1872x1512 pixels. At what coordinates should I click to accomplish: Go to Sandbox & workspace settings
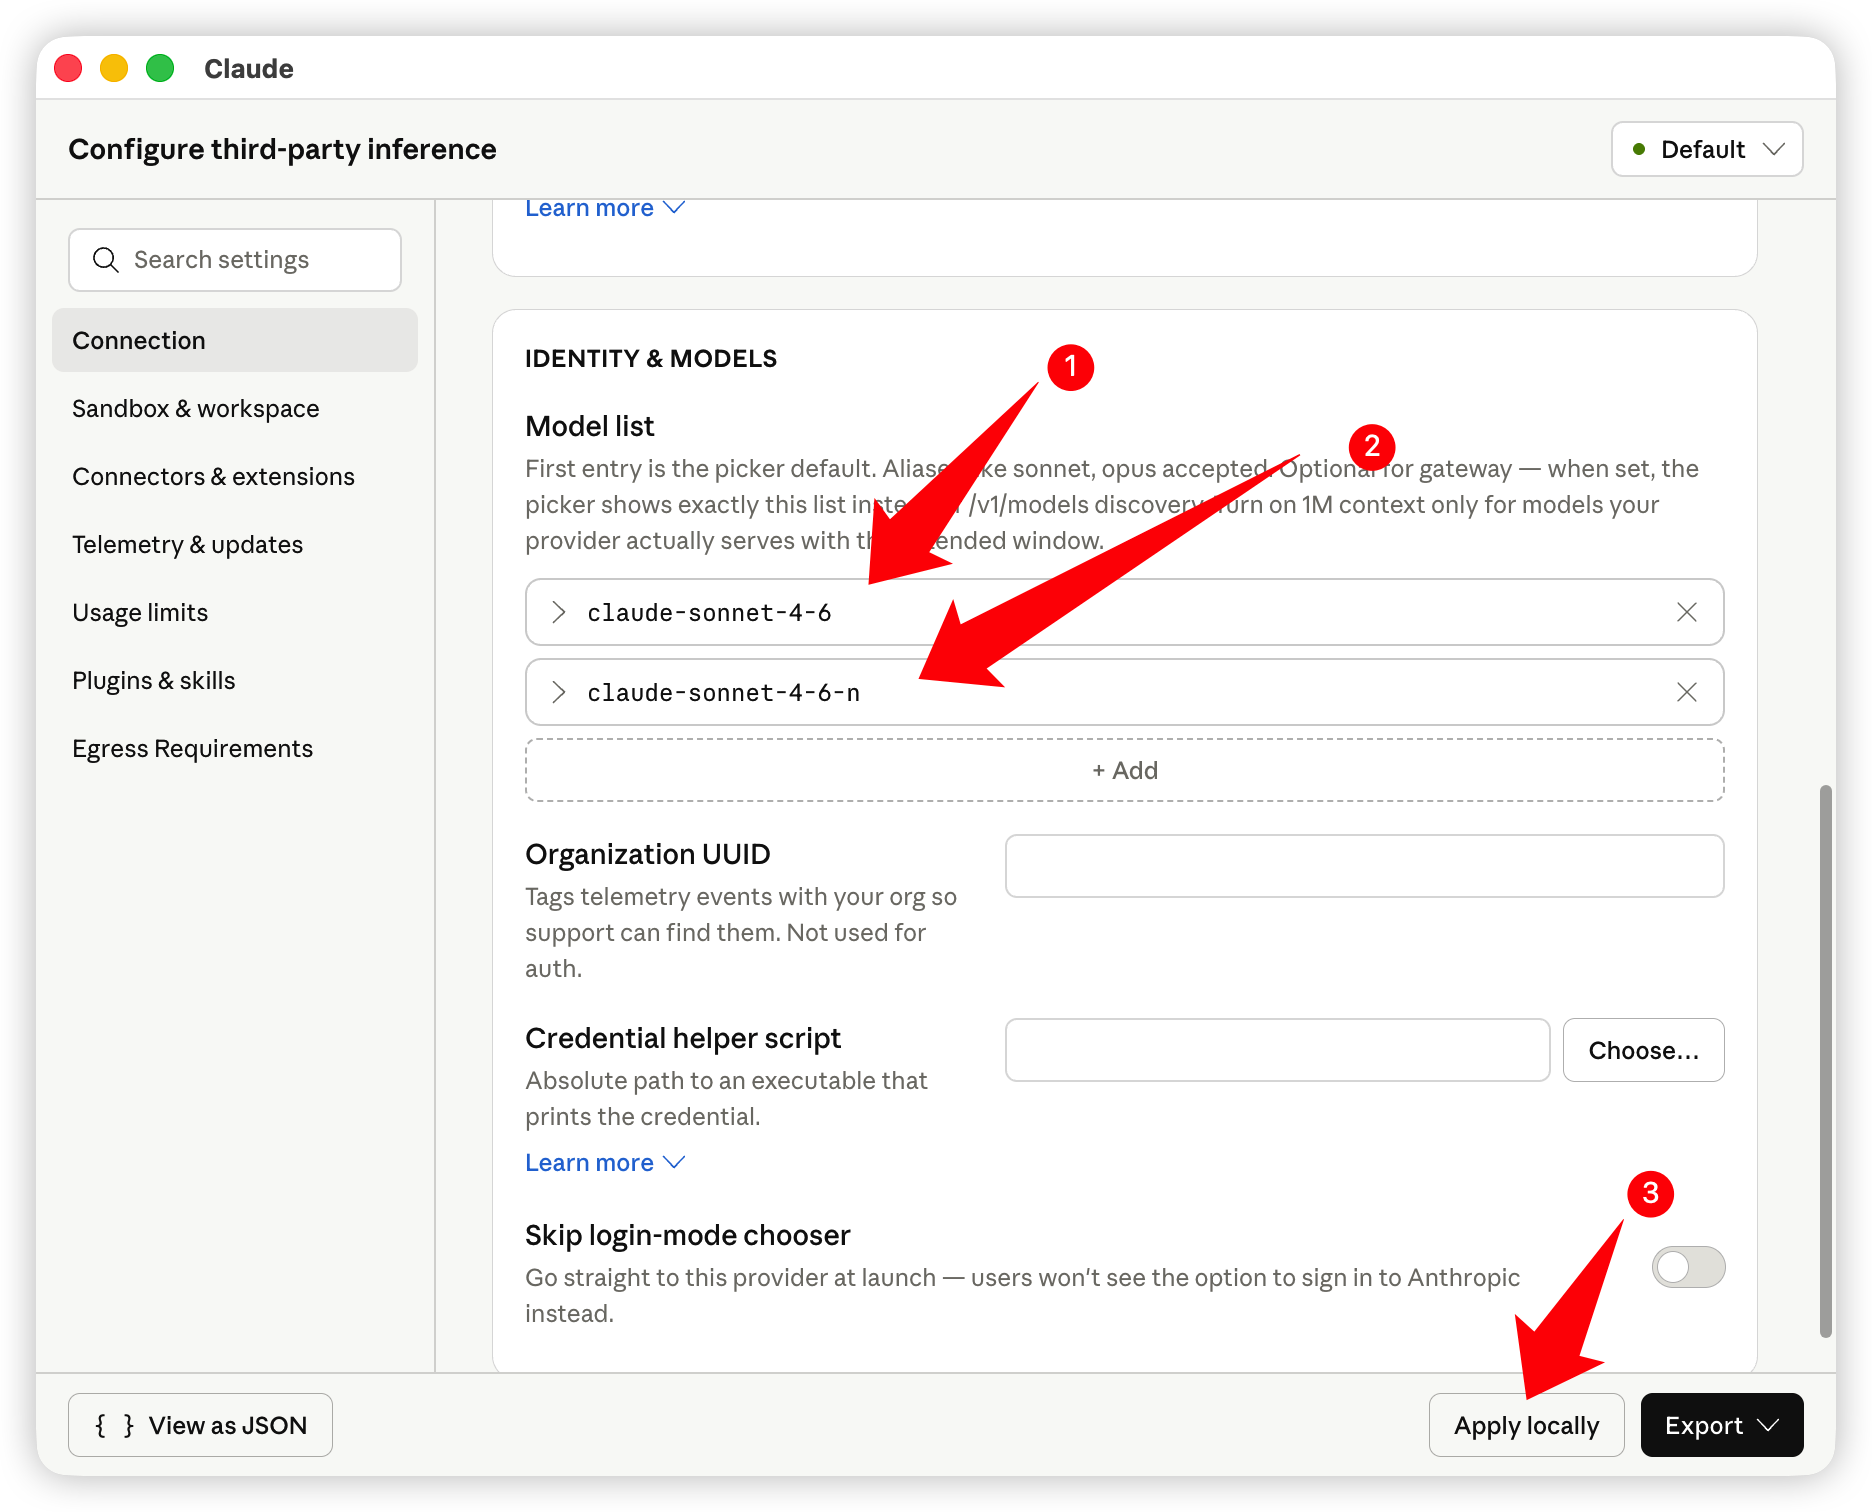(x=235, y=408)
